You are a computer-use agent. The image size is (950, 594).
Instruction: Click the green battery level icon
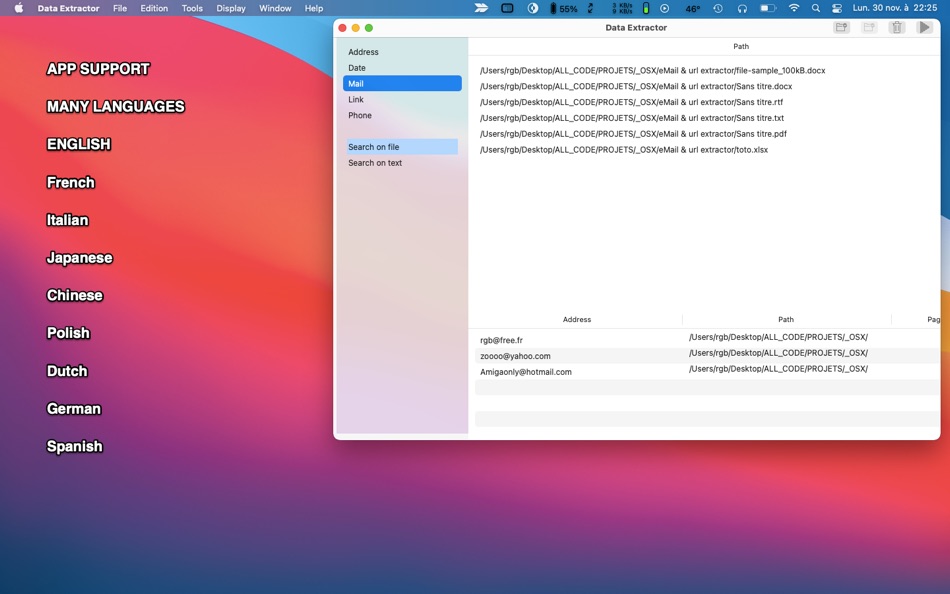coord(646,8)
